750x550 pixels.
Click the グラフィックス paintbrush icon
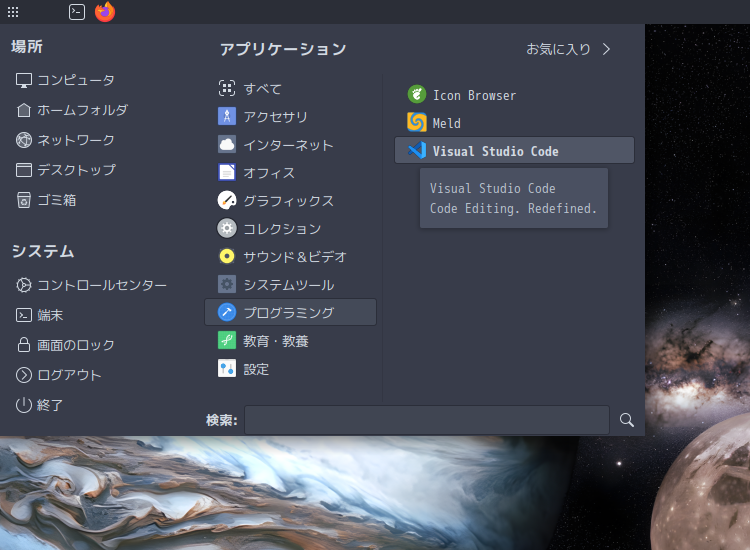click(x=227, y=200)
